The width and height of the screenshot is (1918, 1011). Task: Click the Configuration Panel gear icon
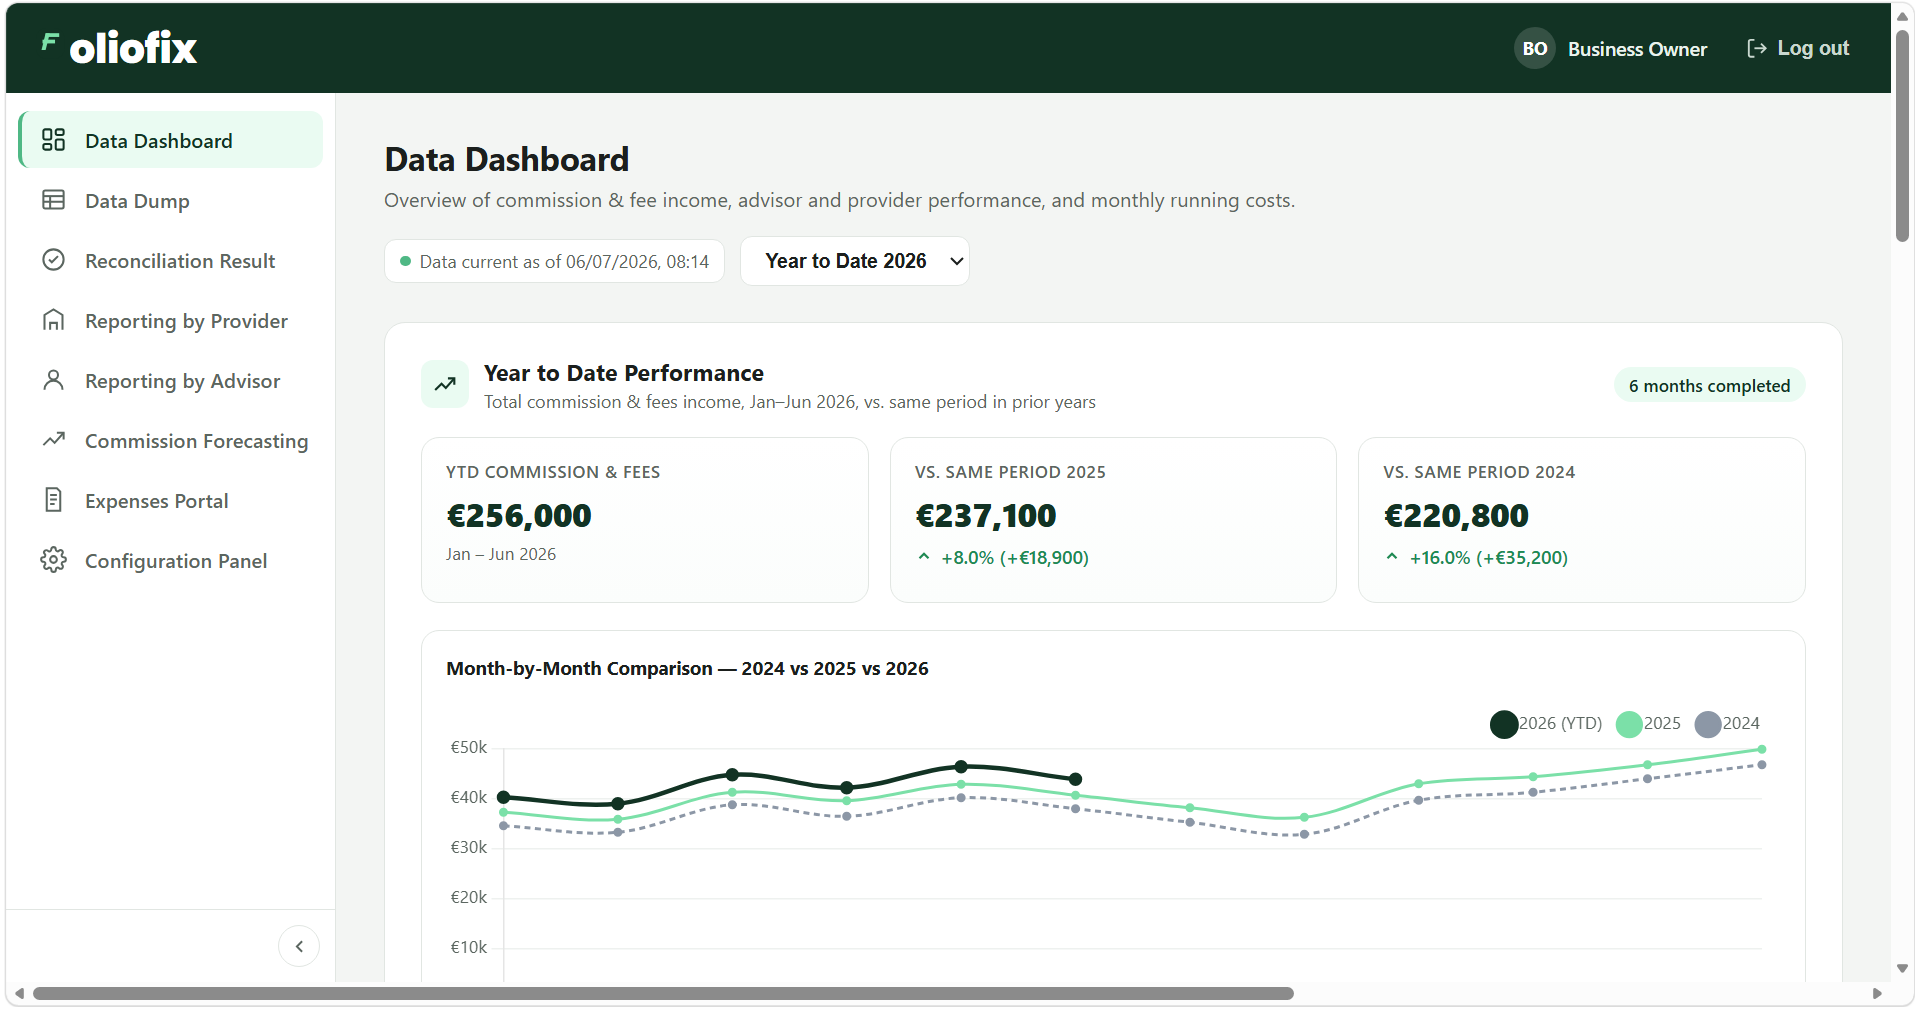click(x=53, y=560)
